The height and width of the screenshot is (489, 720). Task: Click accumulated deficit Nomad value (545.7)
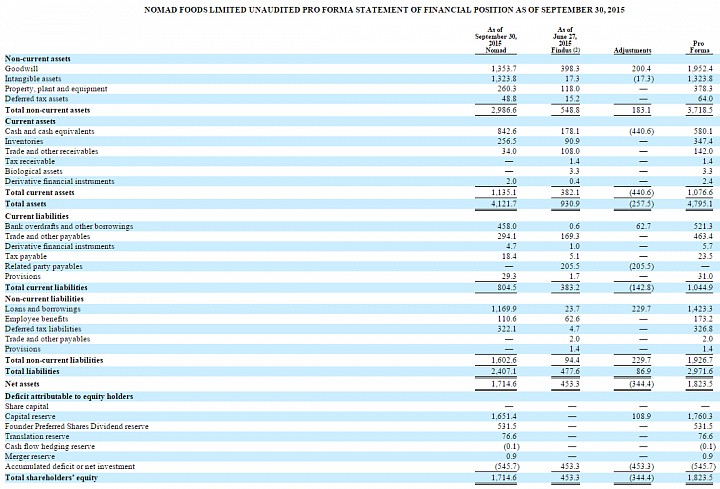pyautogui.click(x=506, y=467)
